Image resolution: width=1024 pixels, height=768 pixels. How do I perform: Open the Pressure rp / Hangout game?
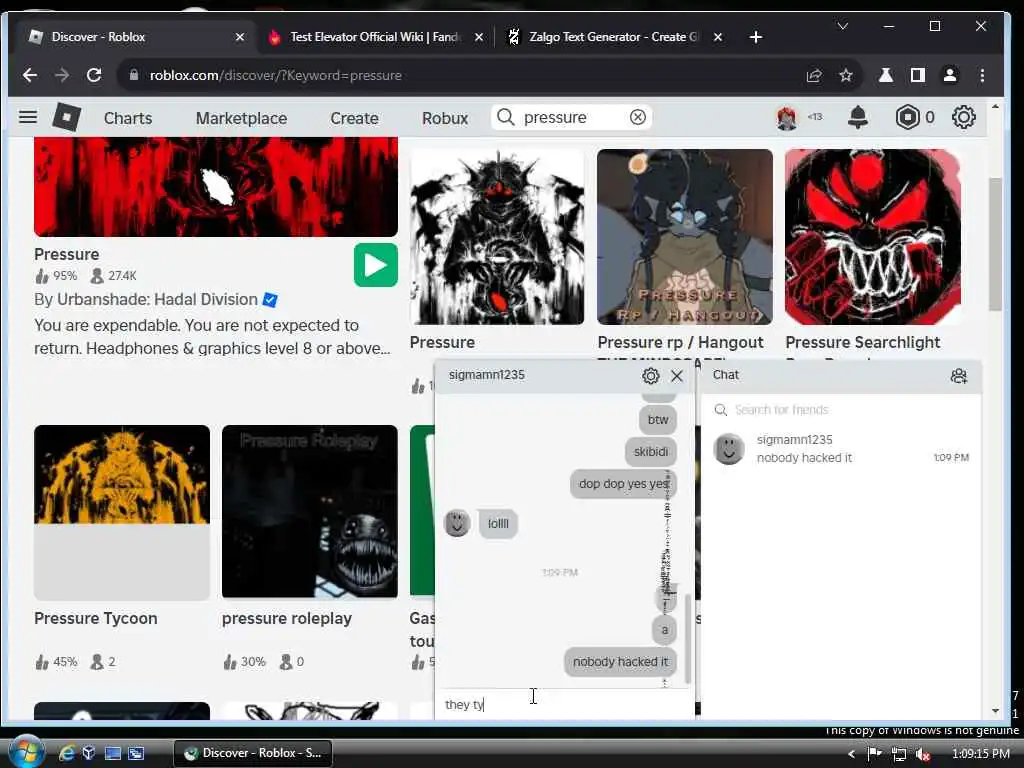click(680, 342)
